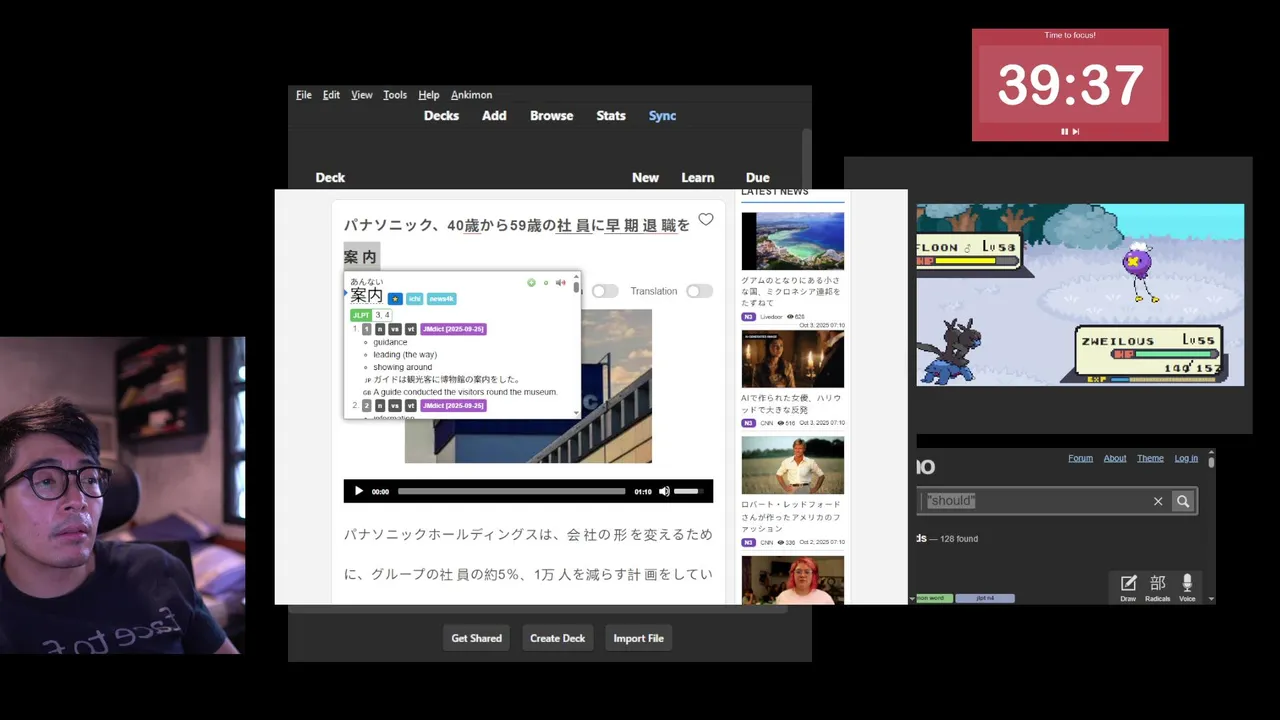Click first JMdict [2025-09-25] label
This screenshot has width=1280, height=720.
pyautogui.click(x=453, y=329)
